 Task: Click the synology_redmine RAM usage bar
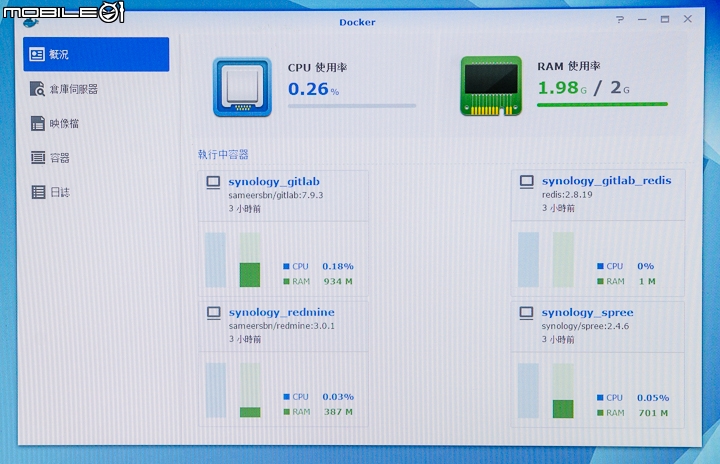click(250, 390)
